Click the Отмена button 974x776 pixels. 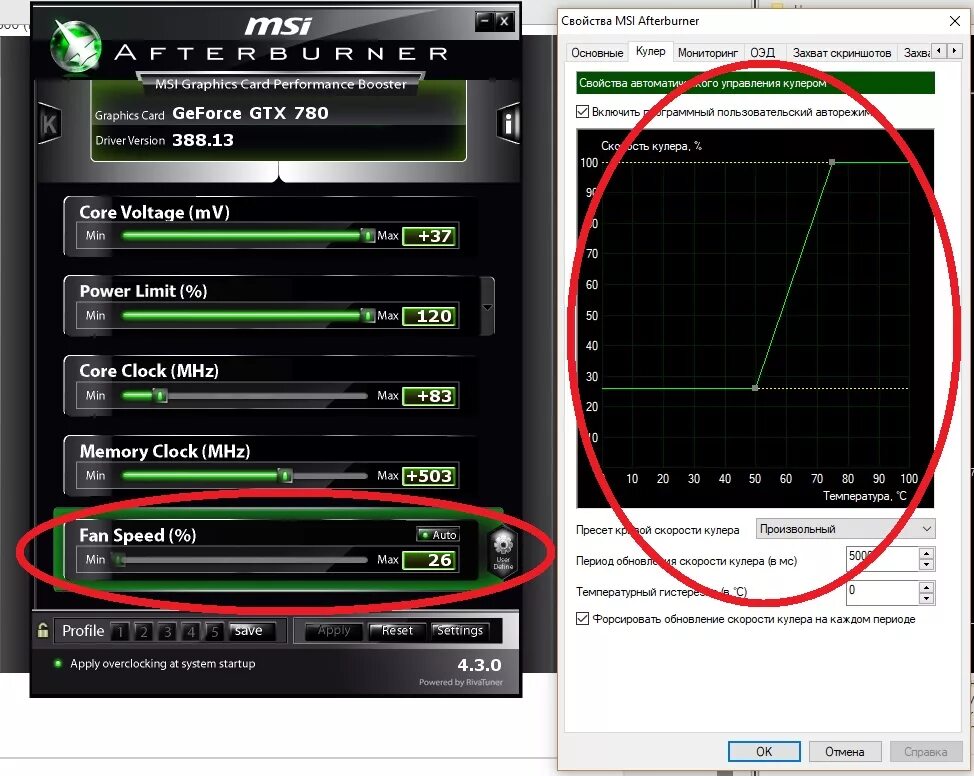pyautogui.click(x=844, y=751)
